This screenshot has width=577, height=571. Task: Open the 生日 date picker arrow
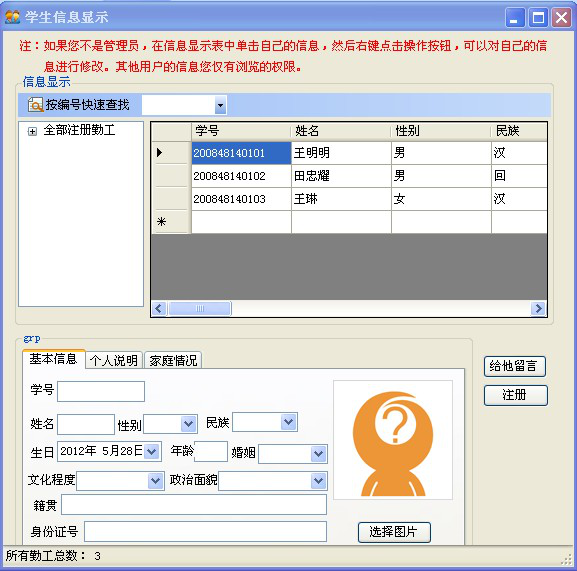pyautogui.click(x=152, y=451)
